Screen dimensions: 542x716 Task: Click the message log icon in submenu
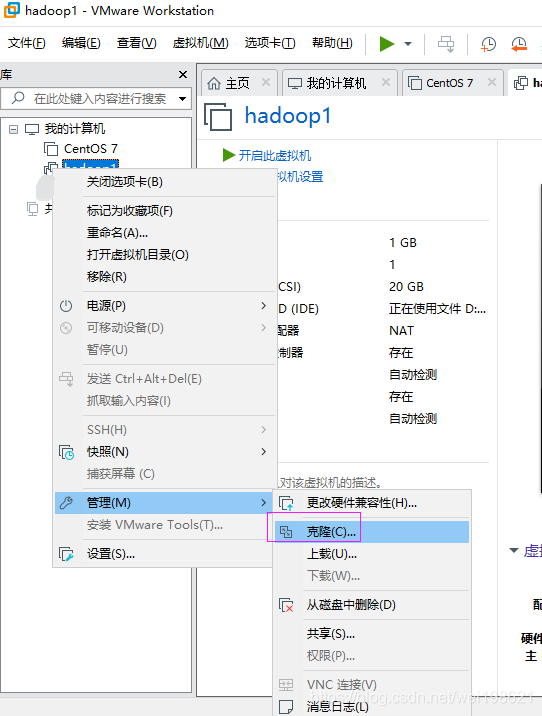(x=286, y=707)
